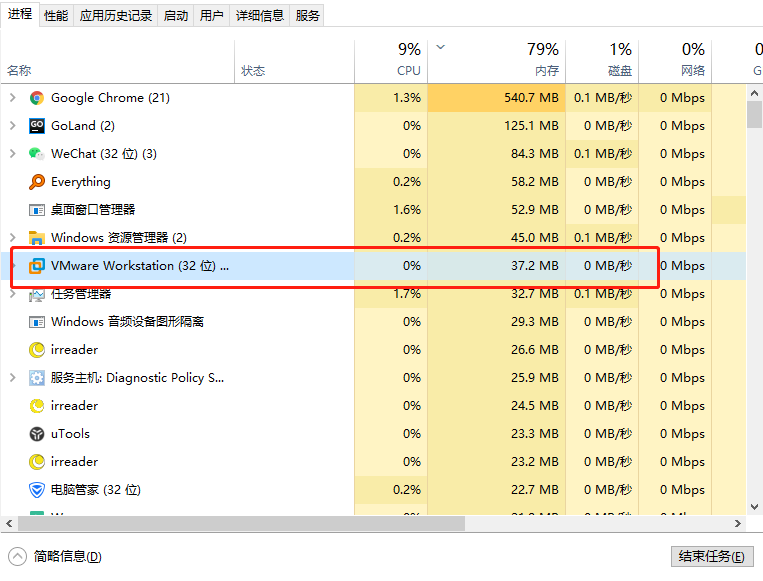Viewport: 763px width, 581px height.
Task: Click the vertical scrollbar down arrow
Action: (754, 507)
